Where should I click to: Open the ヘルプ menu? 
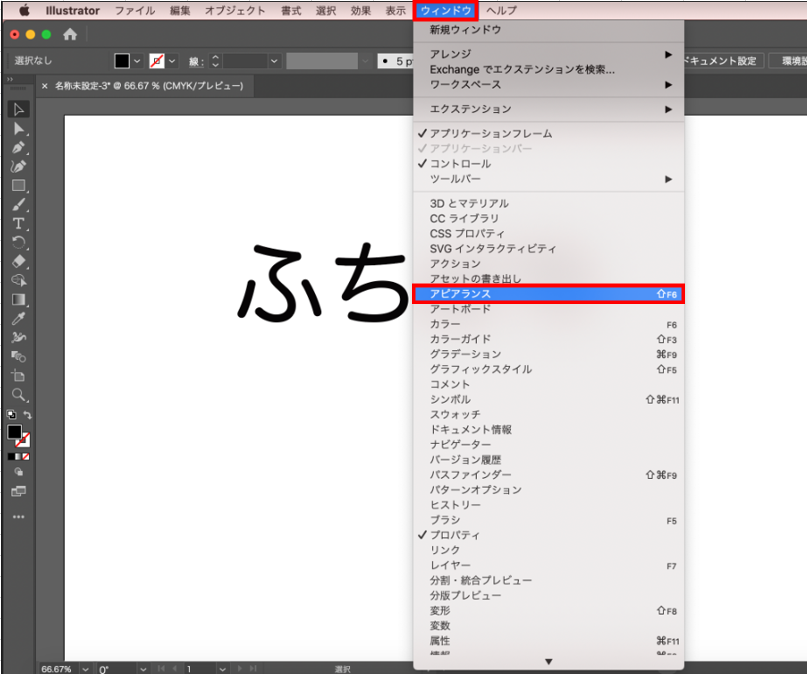(501, 10)
